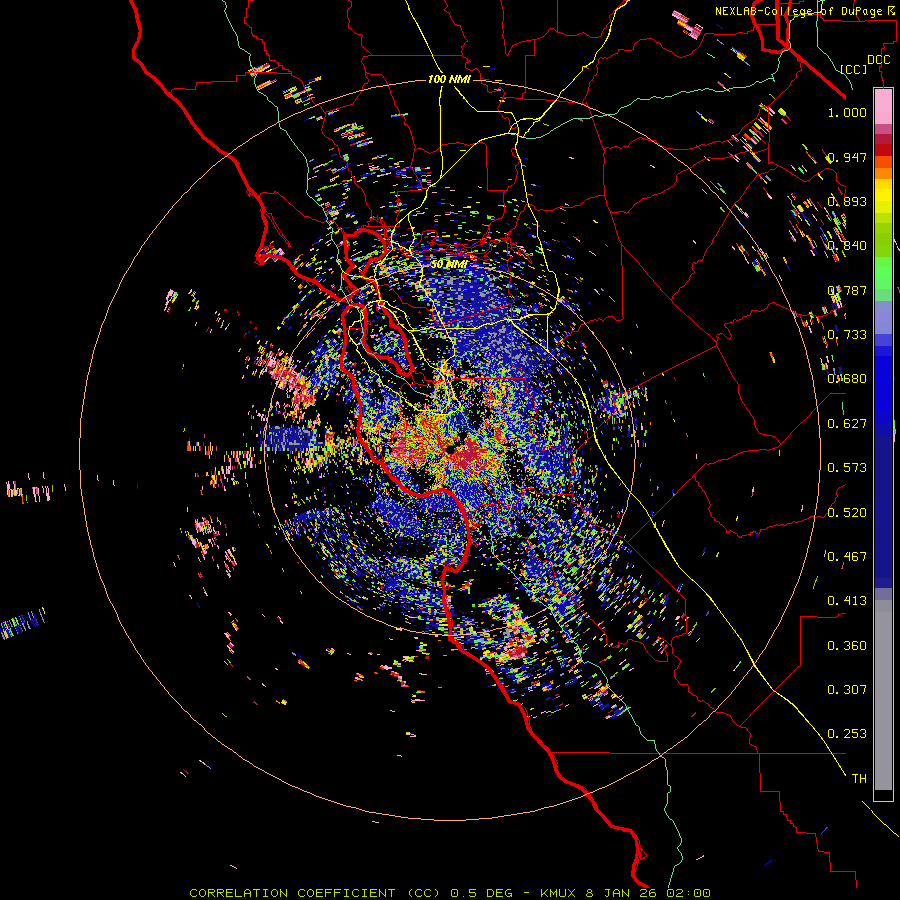Image resolution: width=900 pixels, height=900 pixels.
Task: Click the 0.467 scale value
Action: 847,557
